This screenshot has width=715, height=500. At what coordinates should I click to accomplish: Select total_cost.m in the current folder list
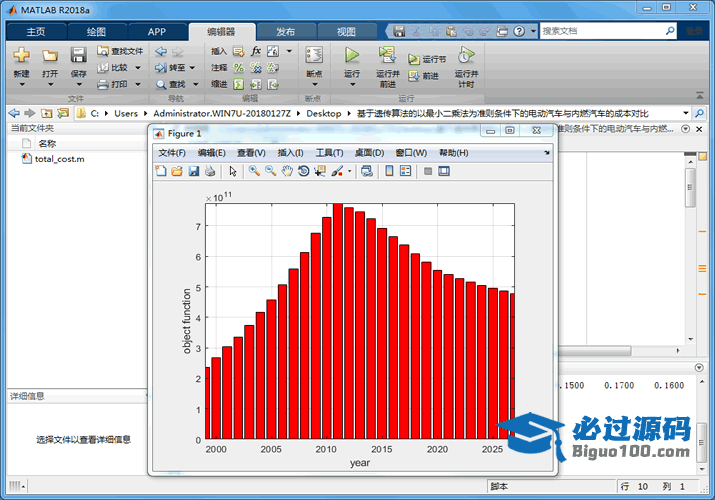tap(59, 159)
